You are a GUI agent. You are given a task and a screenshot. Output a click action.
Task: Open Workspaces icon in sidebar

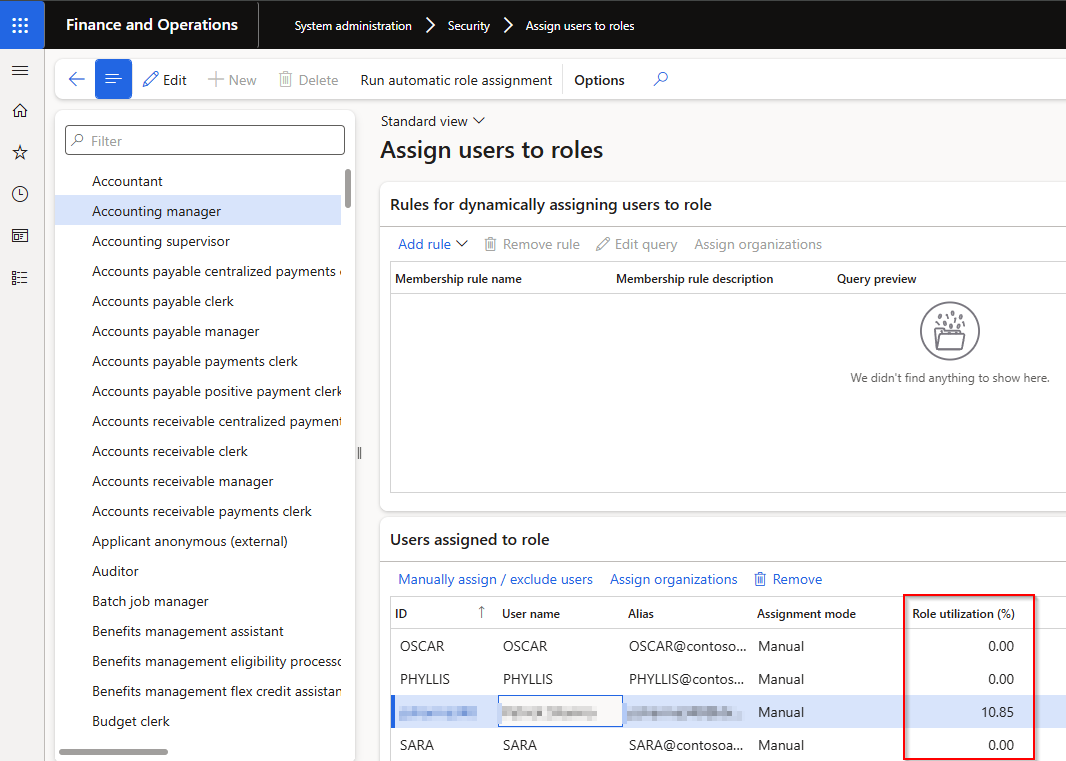(20, 236)
